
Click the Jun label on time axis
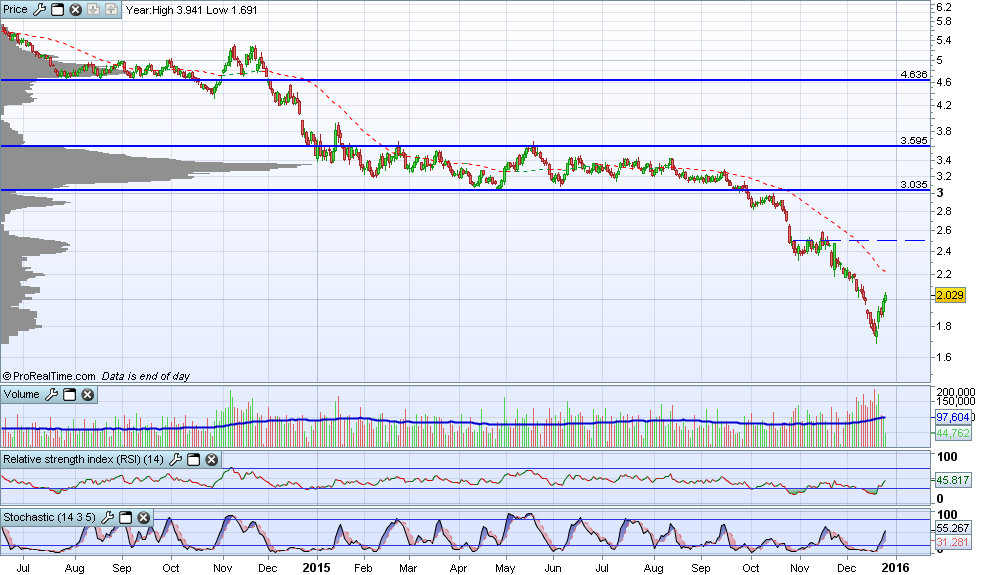click(553, 568)
